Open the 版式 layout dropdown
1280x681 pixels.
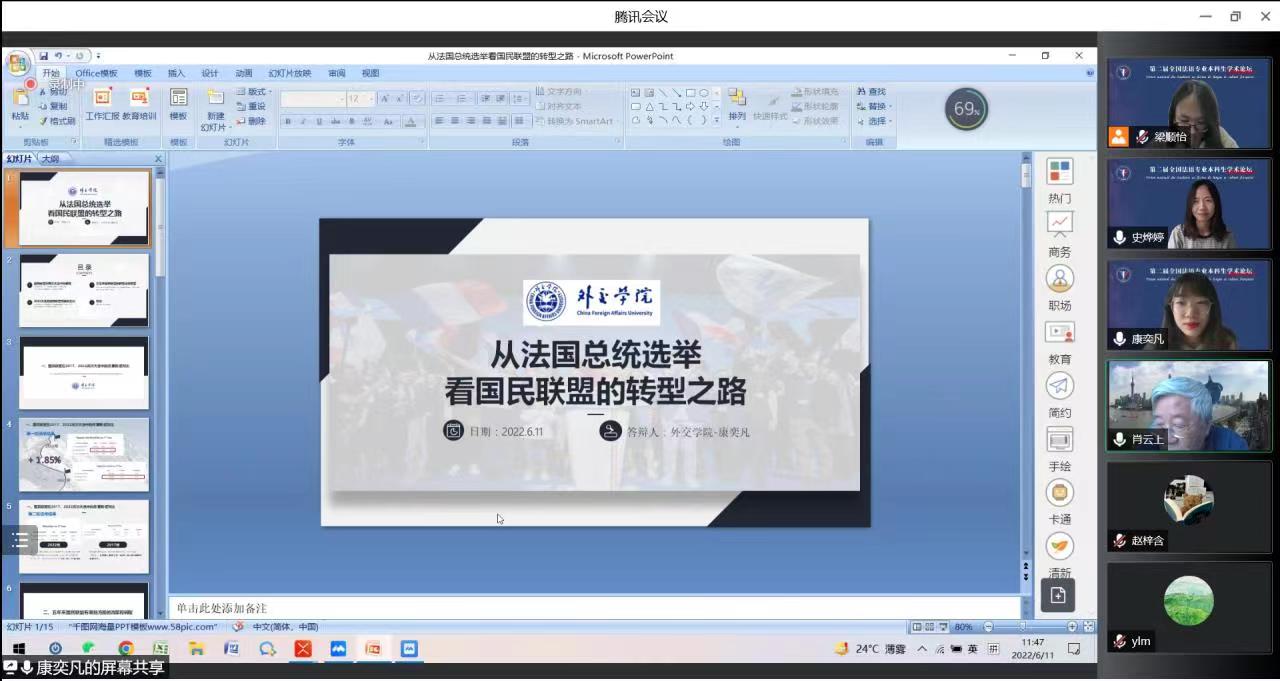coord(254,91)
